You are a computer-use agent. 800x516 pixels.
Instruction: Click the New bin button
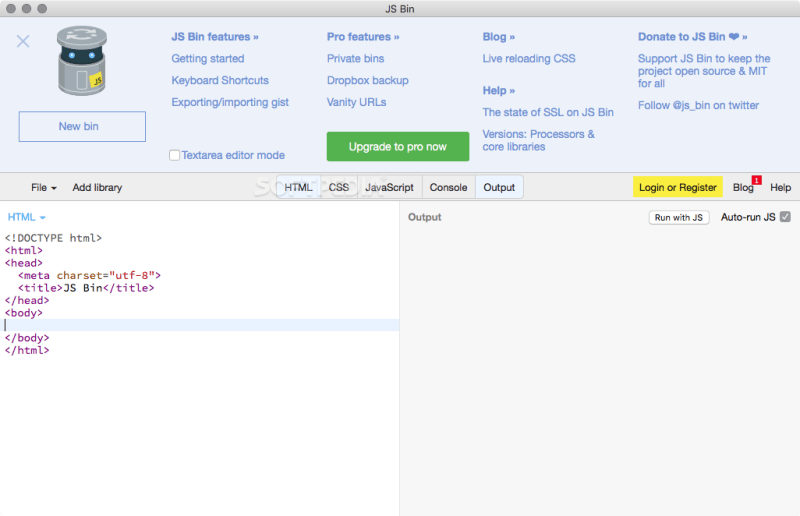(x=82, y=127)
